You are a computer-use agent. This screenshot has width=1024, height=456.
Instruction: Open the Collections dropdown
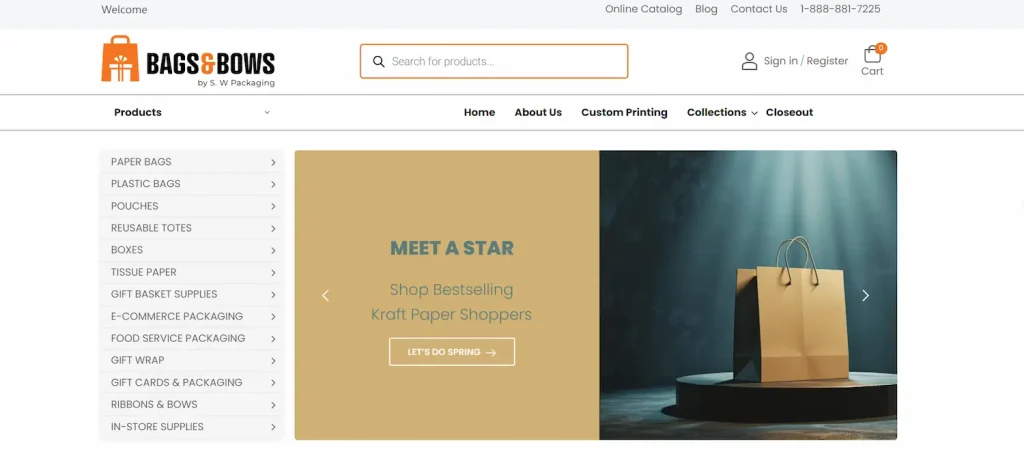[722, 112]
